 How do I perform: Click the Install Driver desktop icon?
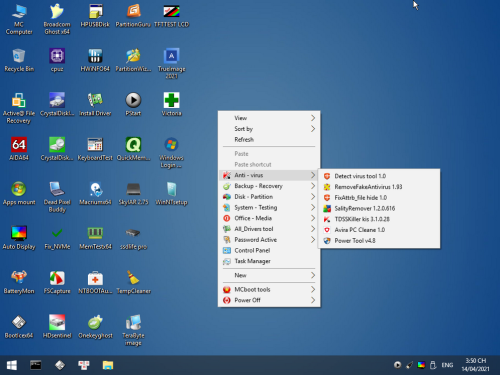(95, 105)
